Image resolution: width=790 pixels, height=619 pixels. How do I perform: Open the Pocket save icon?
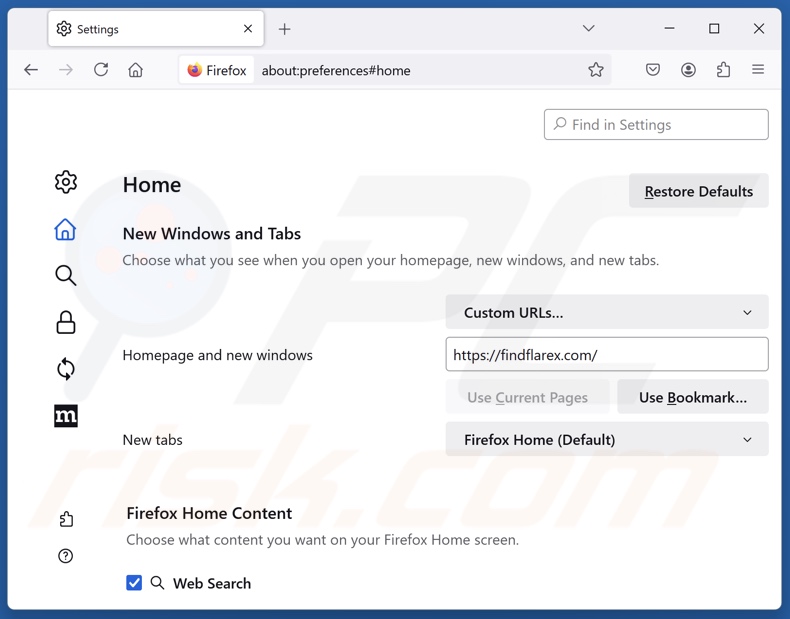tap(653, 70)
